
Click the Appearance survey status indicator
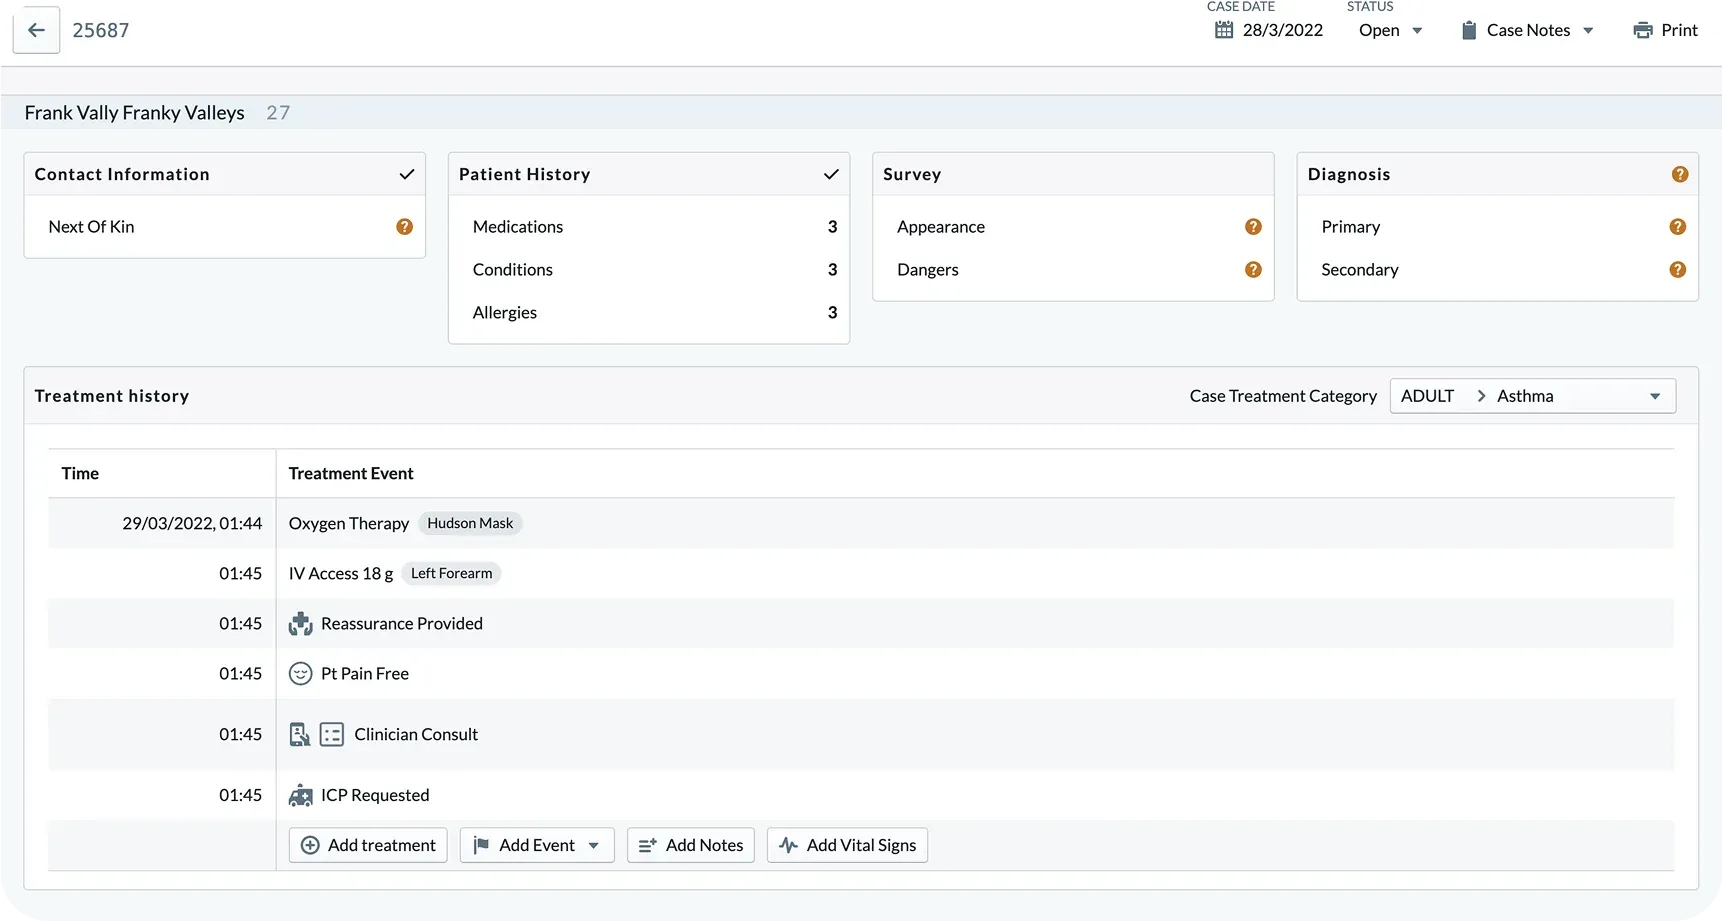point(1252,227)
